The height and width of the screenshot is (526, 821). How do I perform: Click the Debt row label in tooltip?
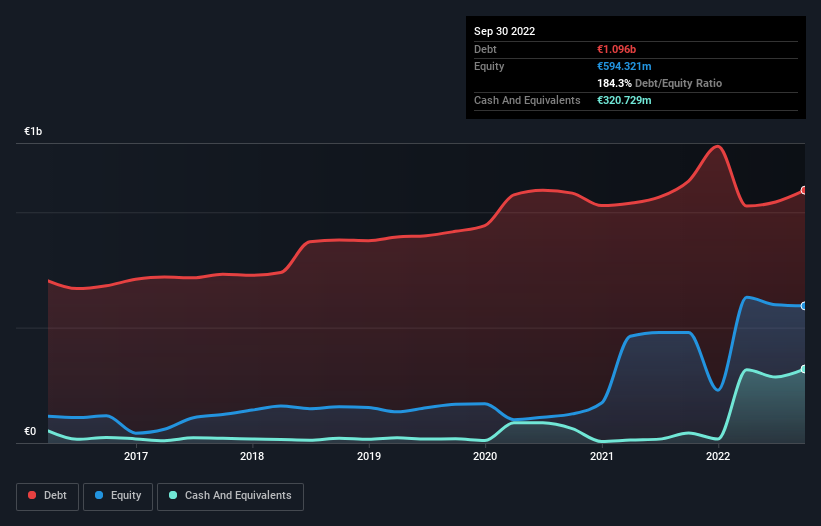coord(485,49)
